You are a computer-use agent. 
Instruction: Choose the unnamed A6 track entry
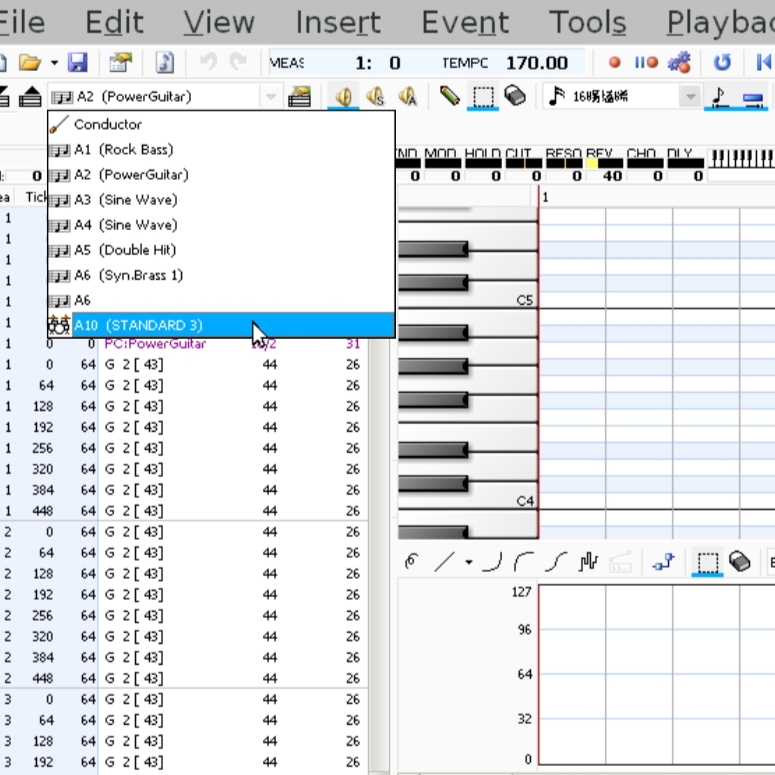[x=221, y=301]
